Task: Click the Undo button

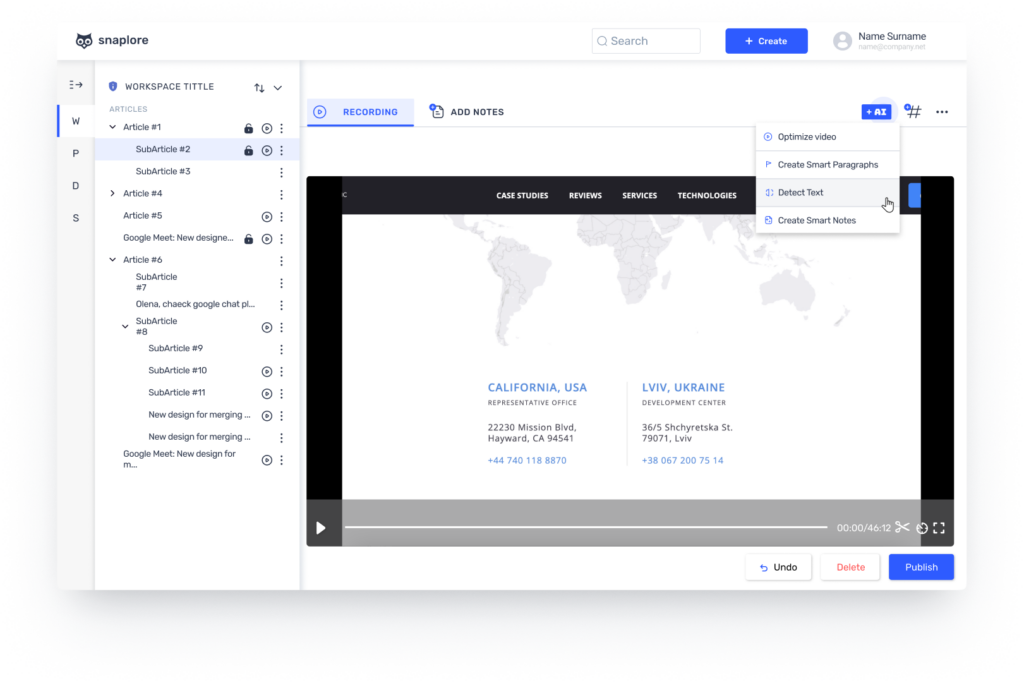Action: pyautogui.click(x=778, y=567)
